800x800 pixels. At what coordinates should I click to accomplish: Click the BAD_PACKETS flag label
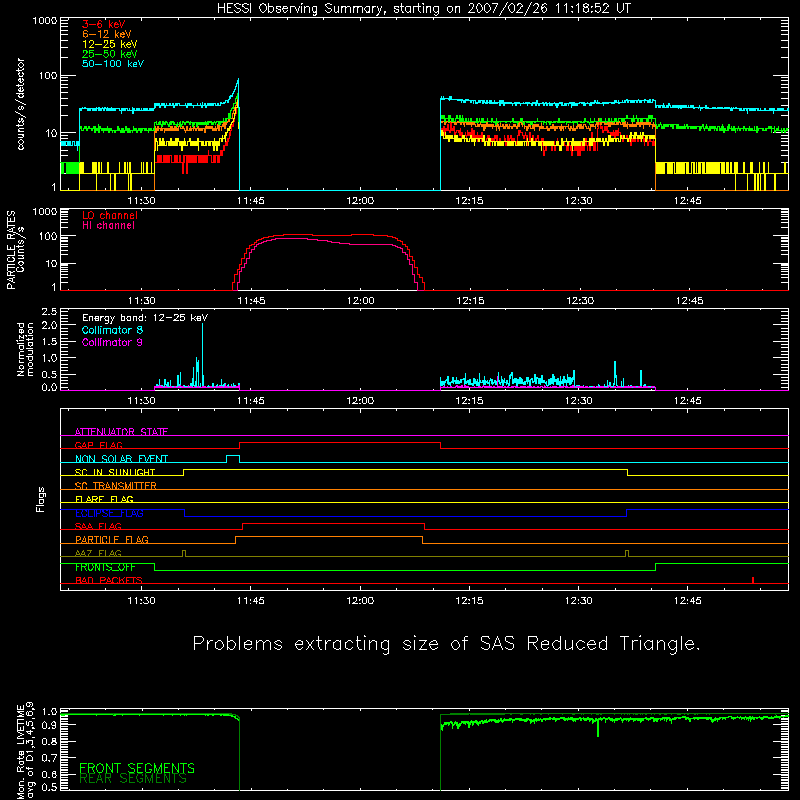[109, 580]
